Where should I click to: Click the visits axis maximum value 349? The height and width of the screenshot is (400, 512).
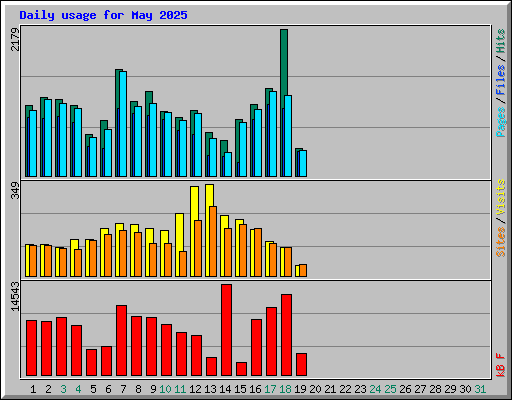(x=15, y=190)
